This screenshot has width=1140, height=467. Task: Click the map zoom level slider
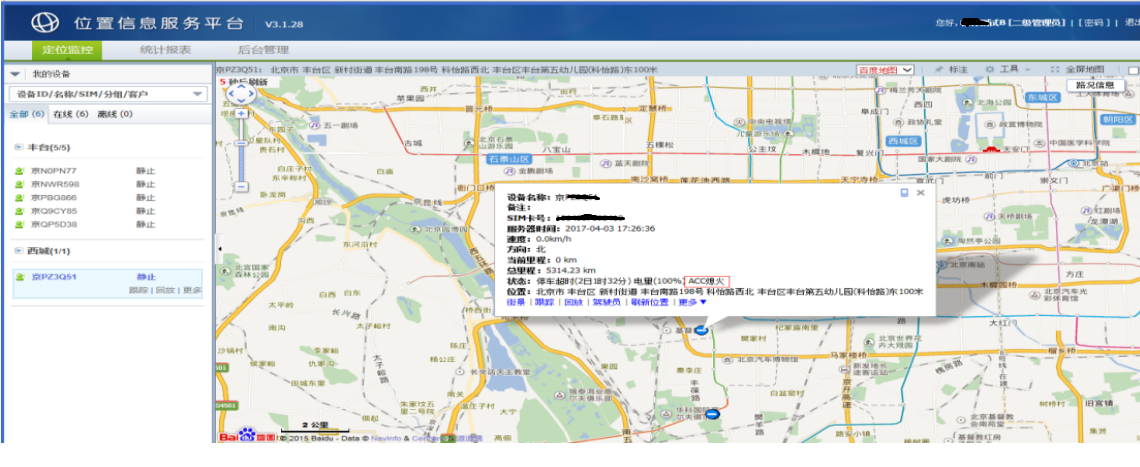click(x=241, y=150)
